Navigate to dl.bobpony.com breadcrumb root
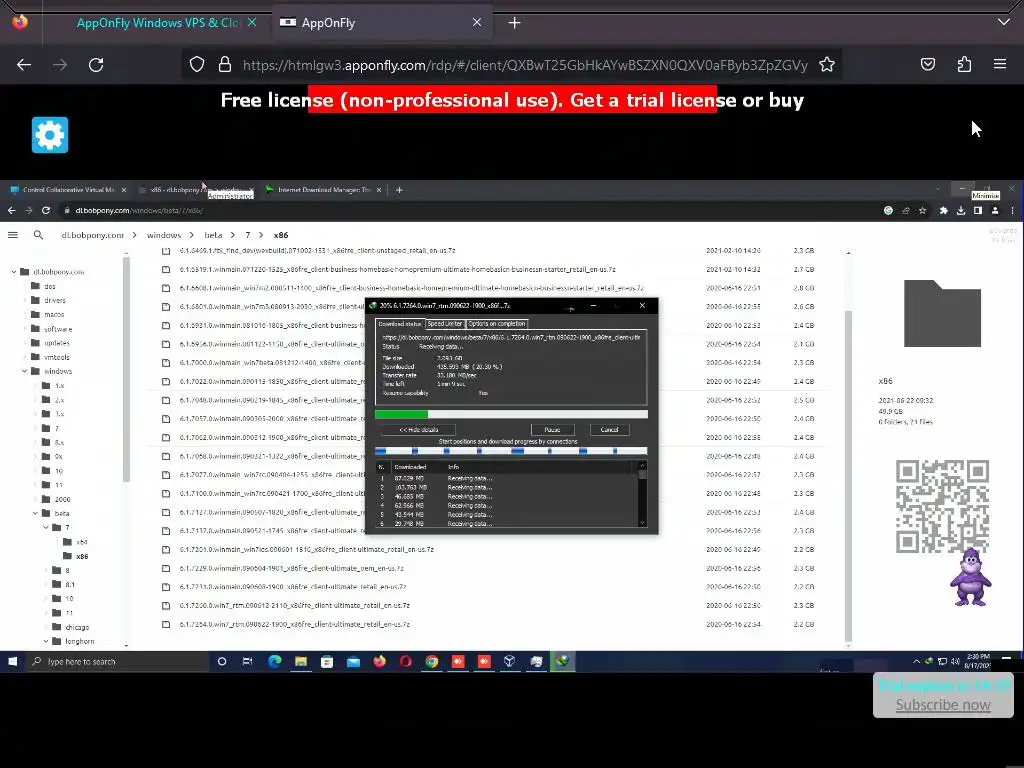The width and height of the screenshot is (1024, 768). pyautogui.click(x=92, y=235)
